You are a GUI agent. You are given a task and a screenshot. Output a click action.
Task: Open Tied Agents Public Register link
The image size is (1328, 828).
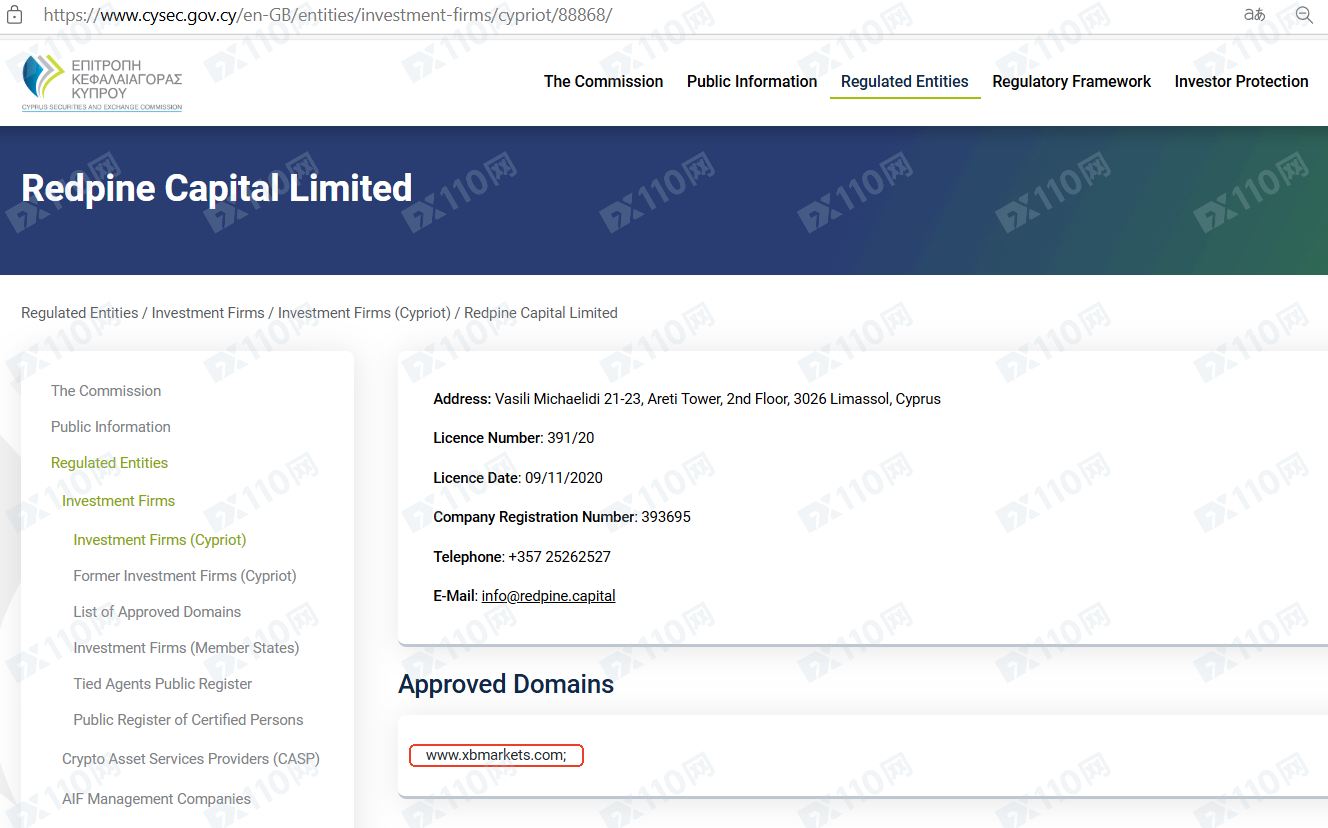point(163,684)
